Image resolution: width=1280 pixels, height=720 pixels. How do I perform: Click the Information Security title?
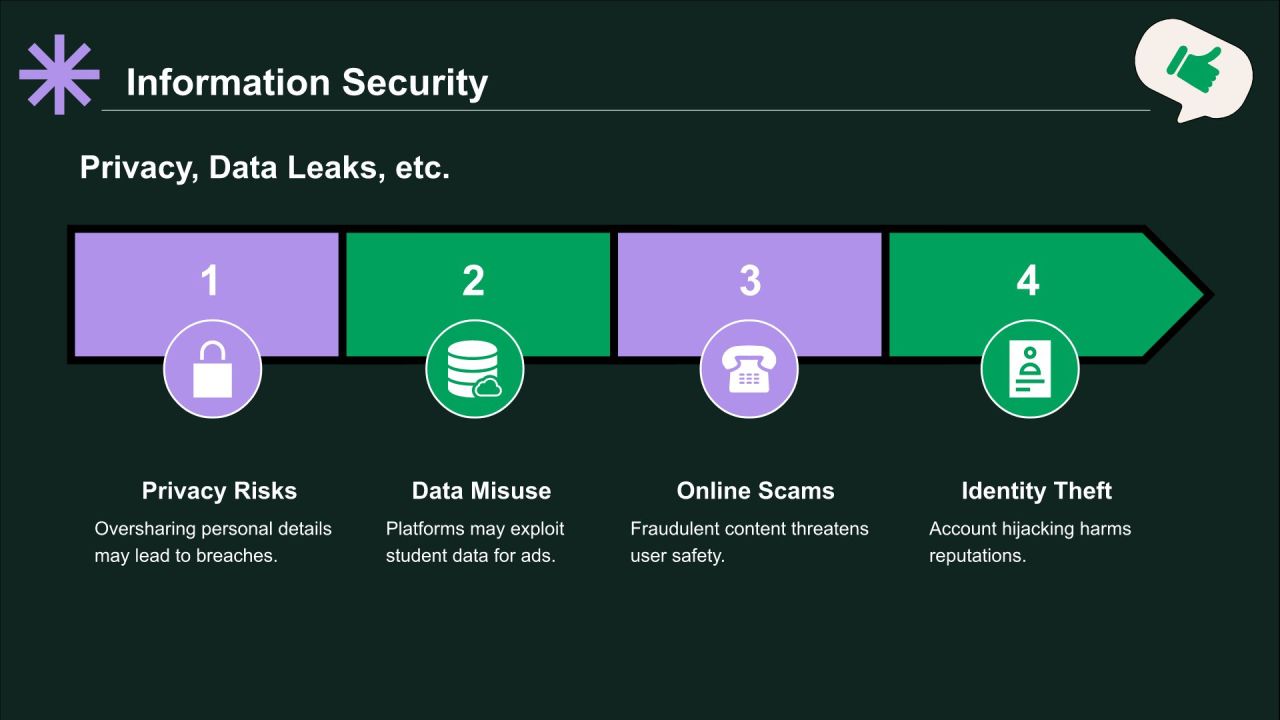[x=307, y=83]
